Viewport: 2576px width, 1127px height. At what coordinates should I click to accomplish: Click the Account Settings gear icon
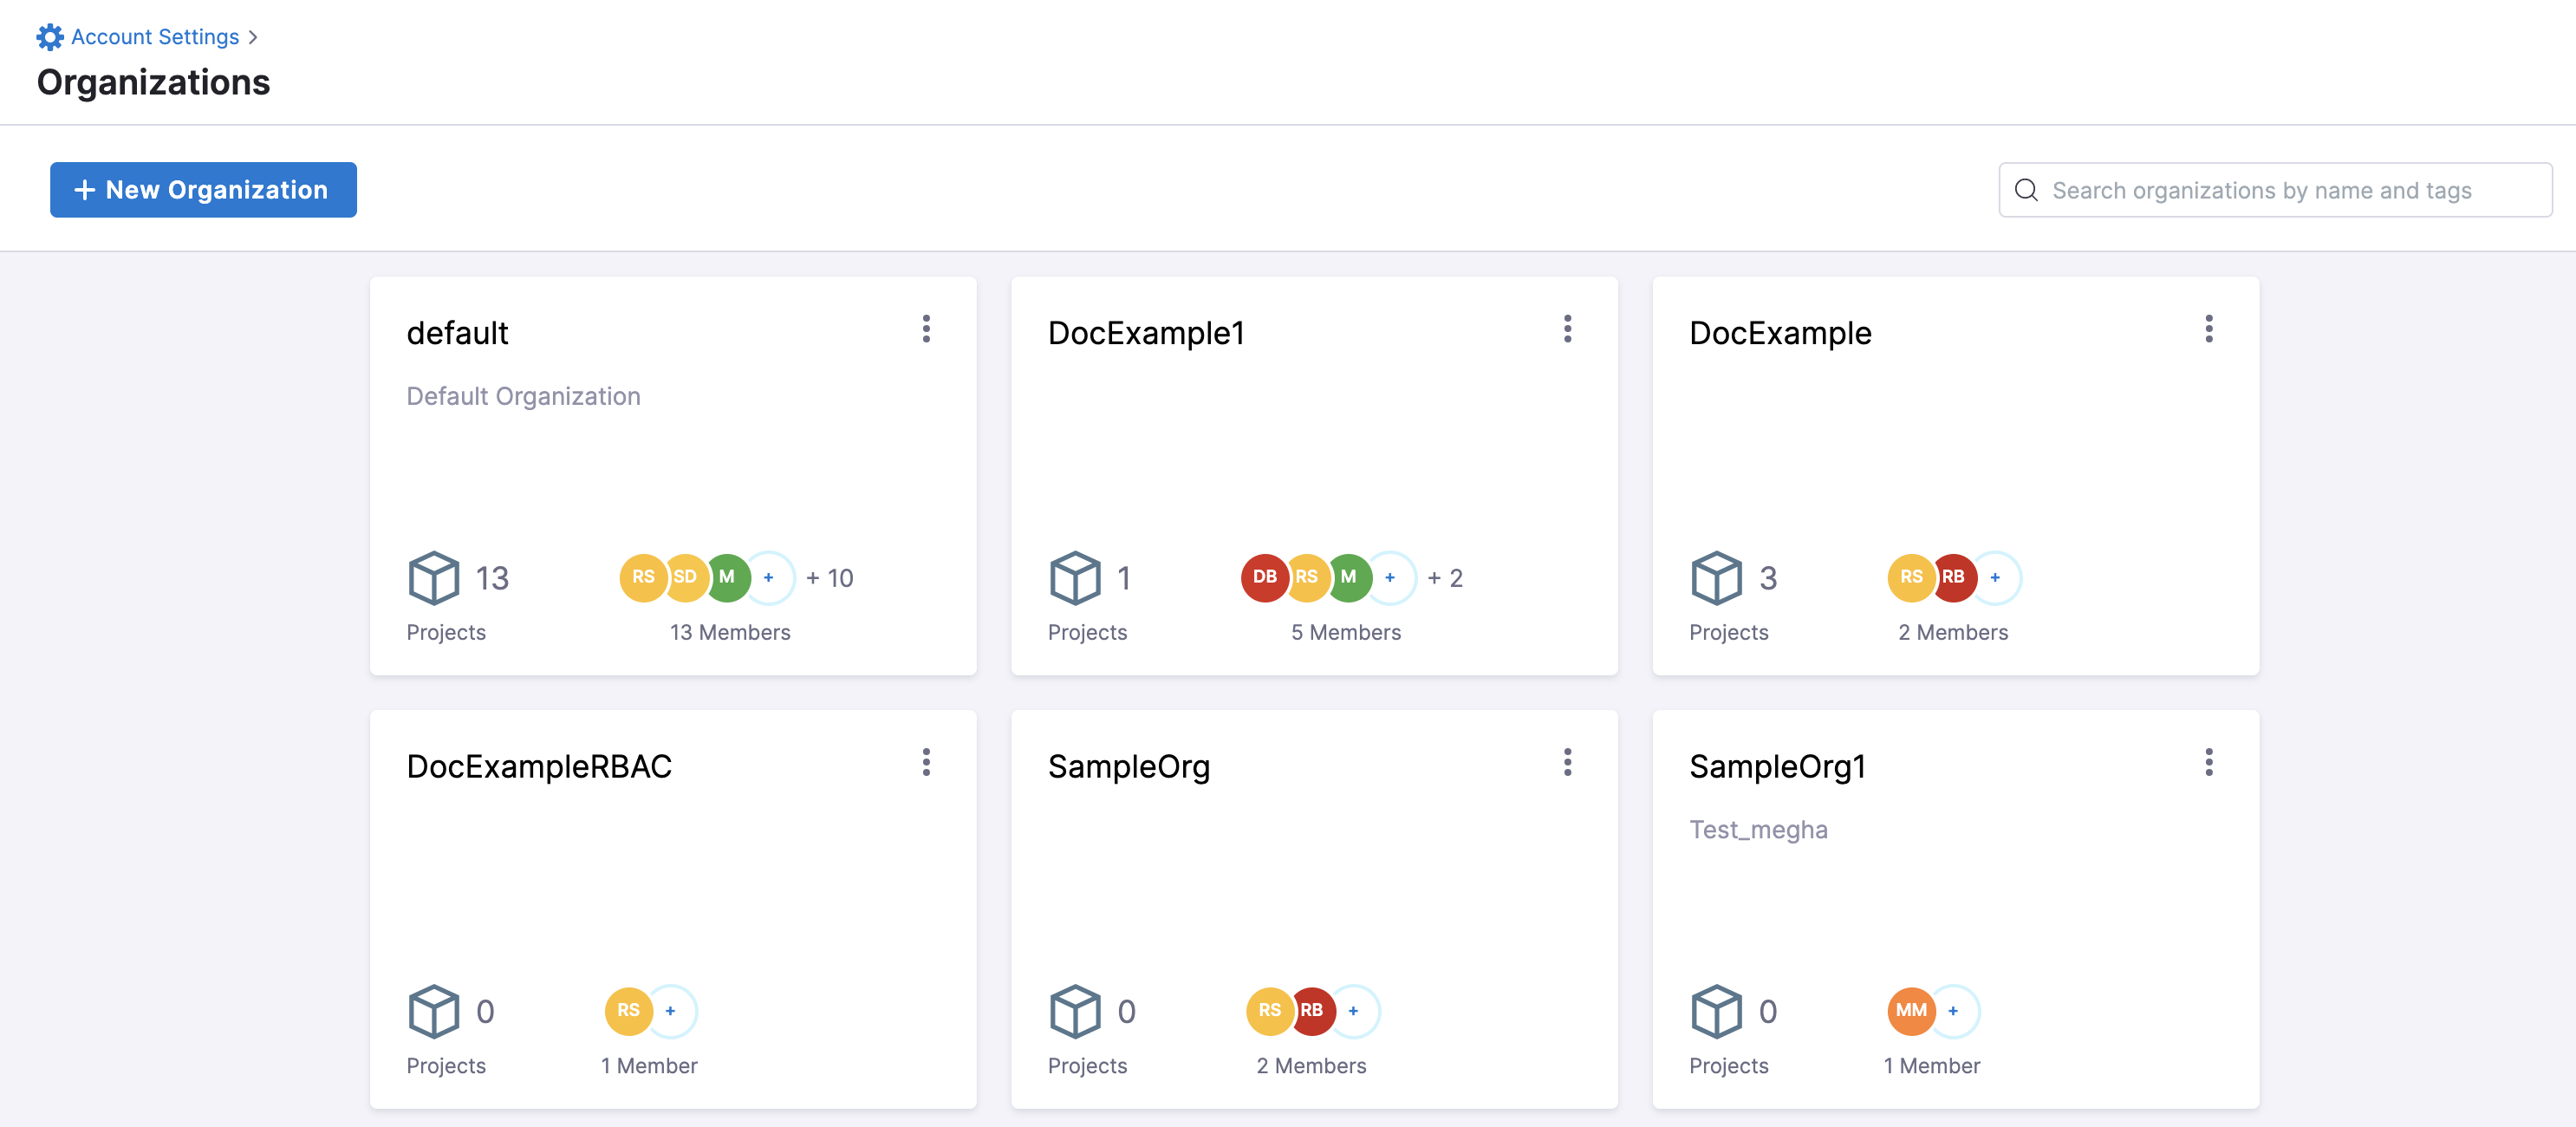pos(50,37)
